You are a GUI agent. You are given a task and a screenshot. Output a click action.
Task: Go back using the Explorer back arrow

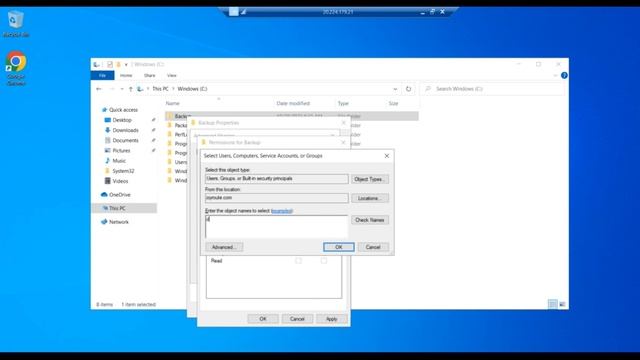pos(99,89)
